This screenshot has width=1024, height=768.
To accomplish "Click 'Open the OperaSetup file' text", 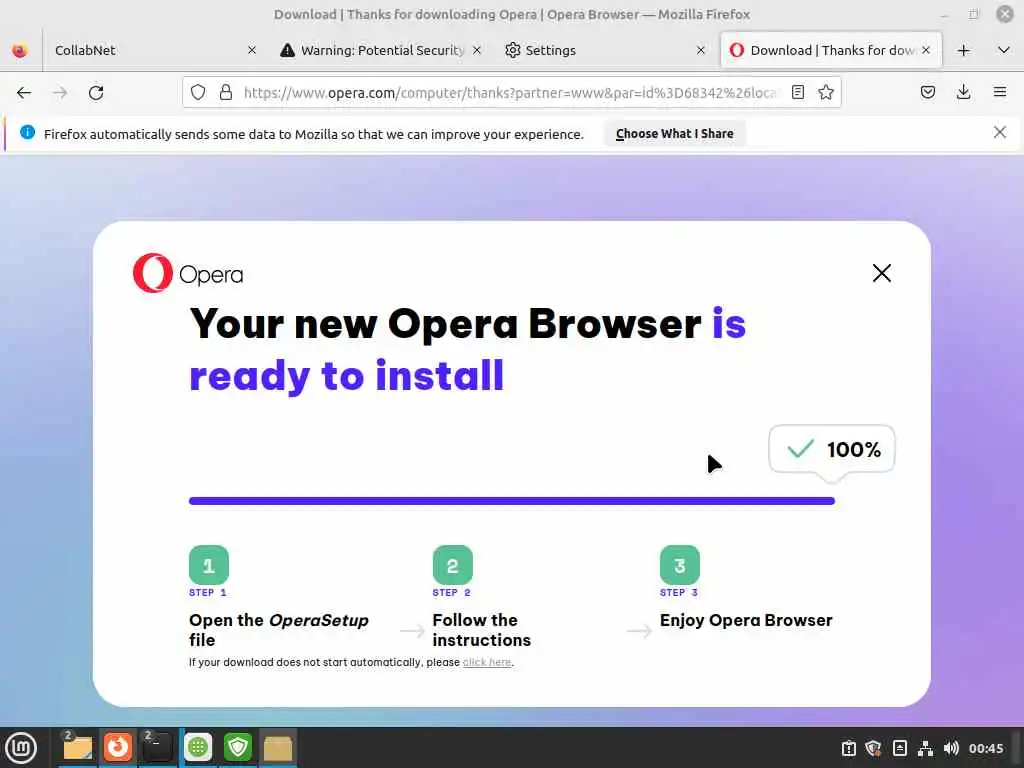I will point(279,630).
